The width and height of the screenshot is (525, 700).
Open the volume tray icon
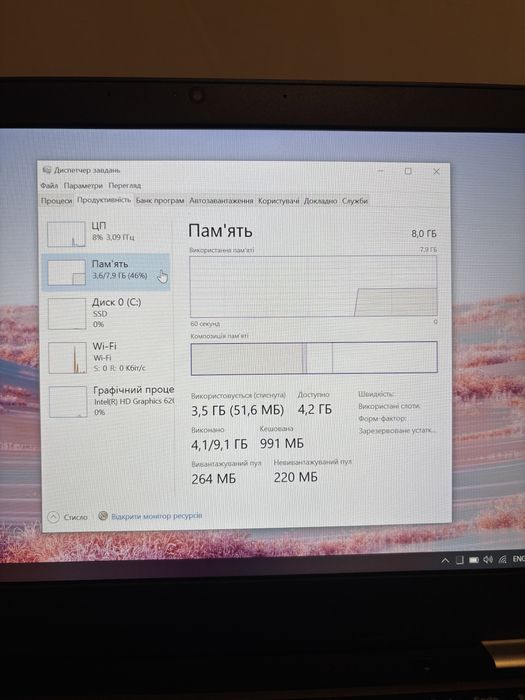click(x=488, y=559)
